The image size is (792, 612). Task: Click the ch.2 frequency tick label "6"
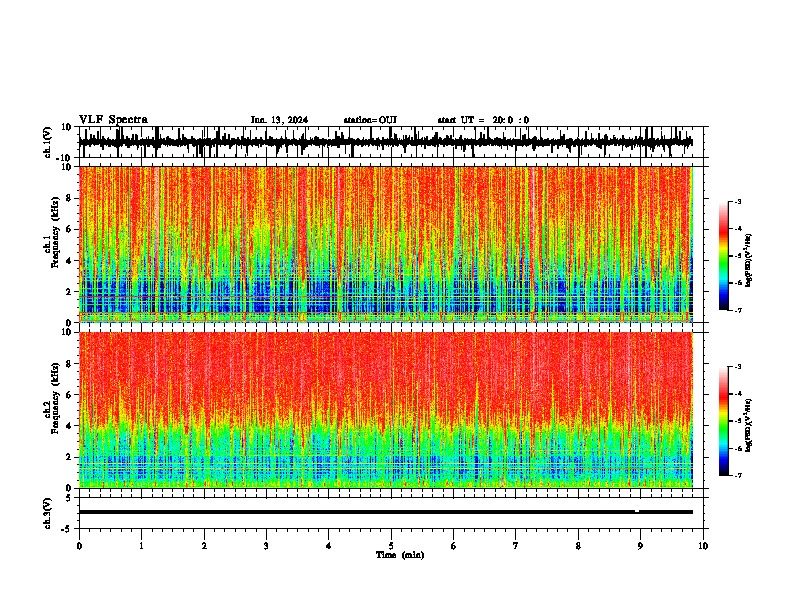(69, 394)
